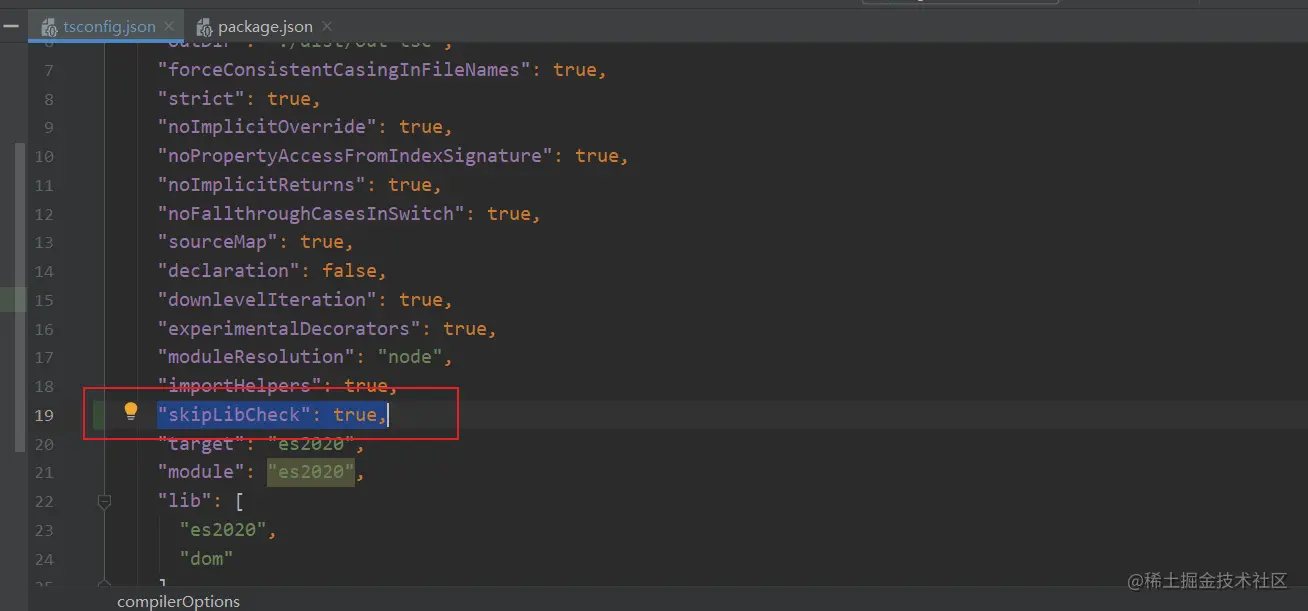
Task: Click the "node" value of moduleResolution
Action: click(x=409, y=357)
